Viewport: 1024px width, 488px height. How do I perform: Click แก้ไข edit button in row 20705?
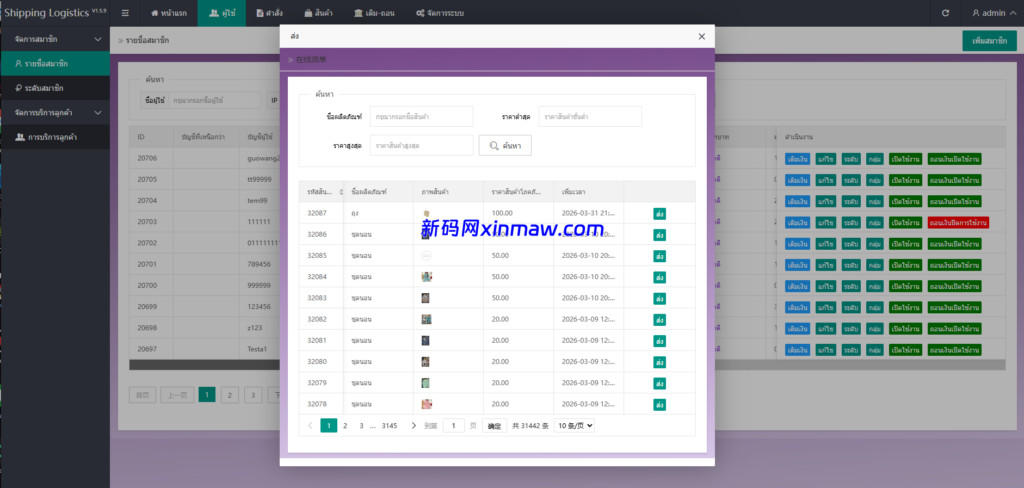[x=825, y=180]
